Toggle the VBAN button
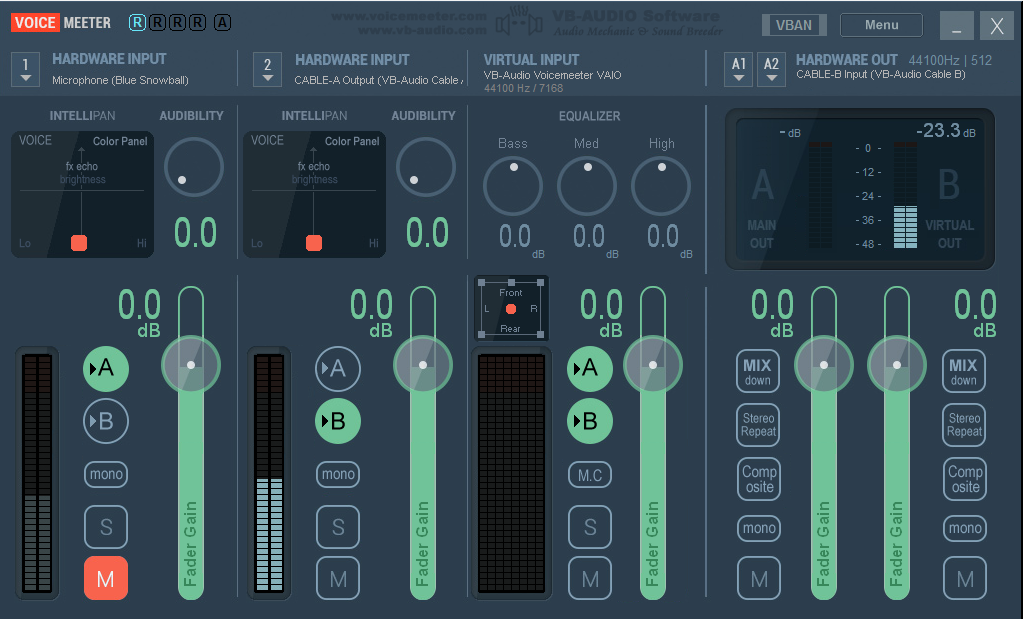This screenshot has height=619, width=1023. [794, 25]
